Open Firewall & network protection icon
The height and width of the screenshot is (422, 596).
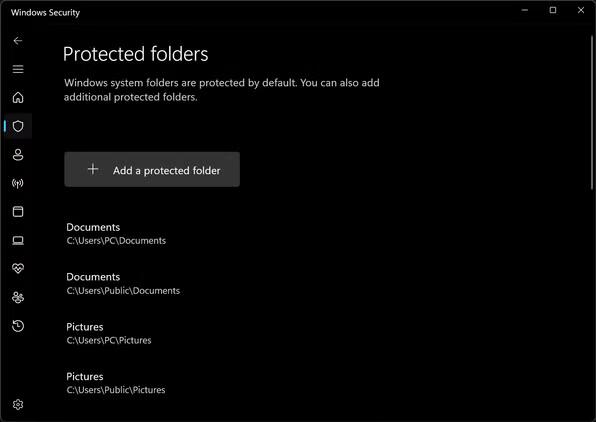(18, 183)
